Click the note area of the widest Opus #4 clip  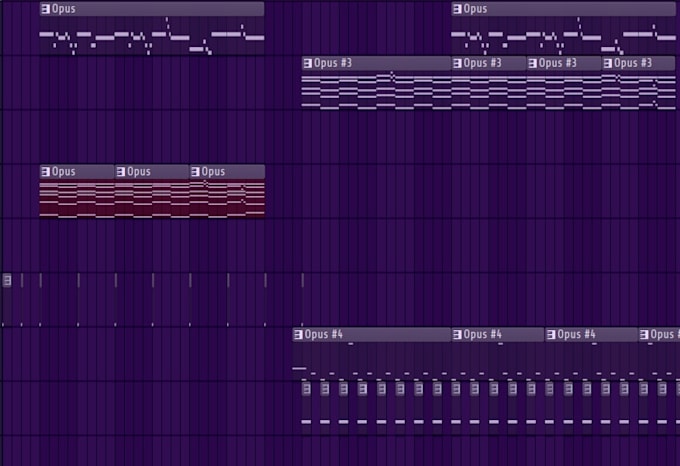pyautogui.click(x=372, y=361)
